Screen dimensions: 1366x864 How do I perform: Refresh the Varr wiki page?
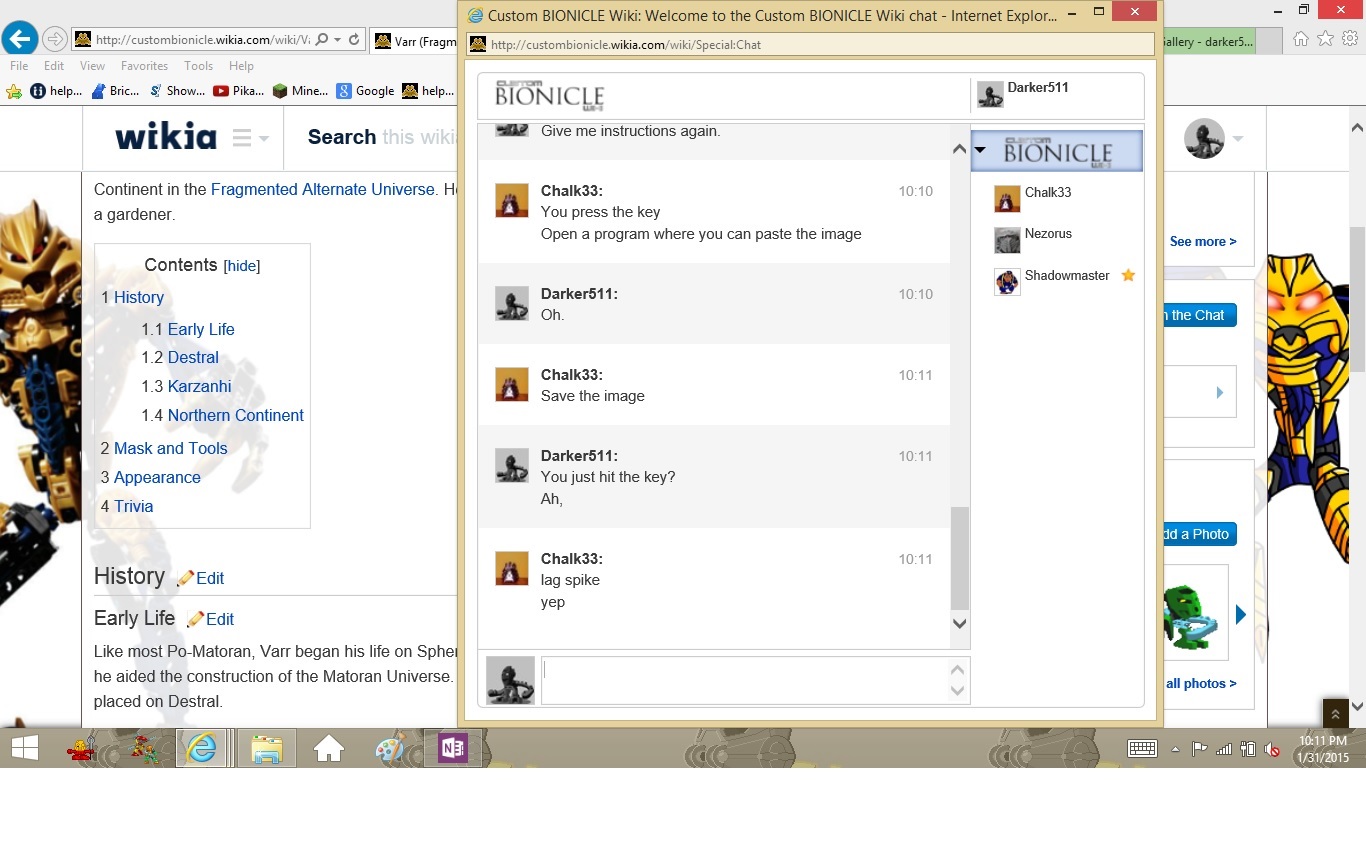coord(354,40)
